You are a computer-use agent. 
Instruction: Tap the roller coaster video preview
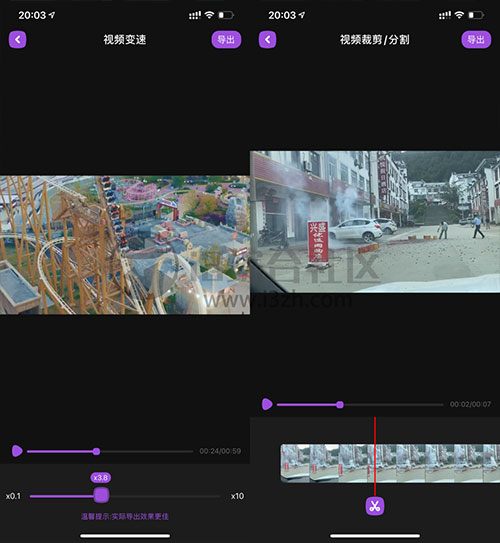point(125,245)
